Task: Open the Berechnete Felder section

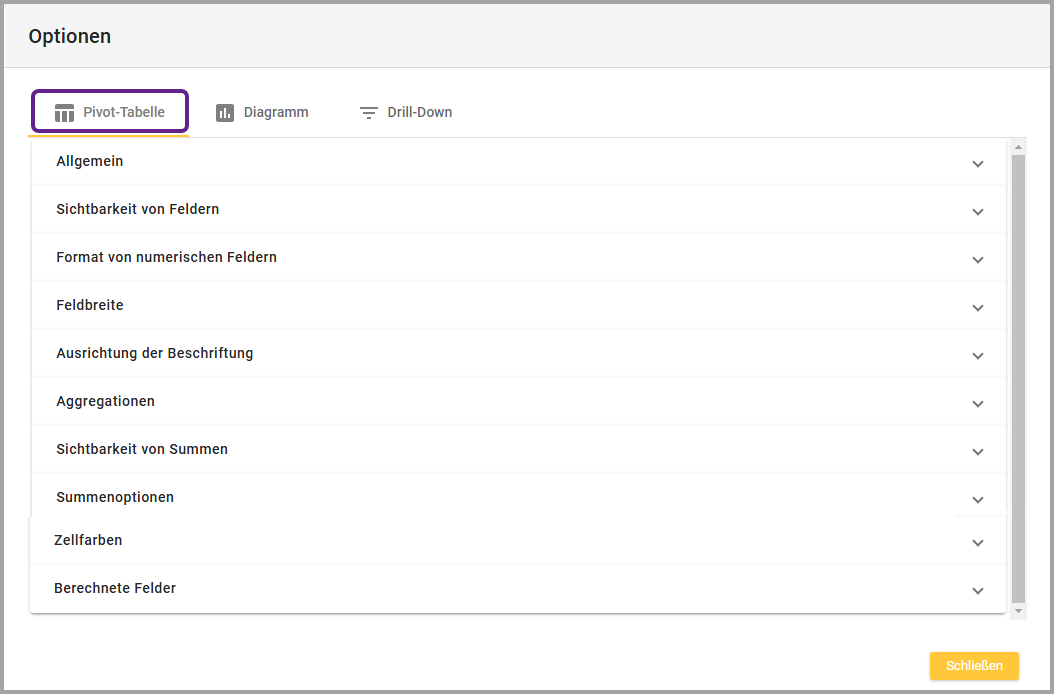Action: pyautogui.click(x=115, y=589)
